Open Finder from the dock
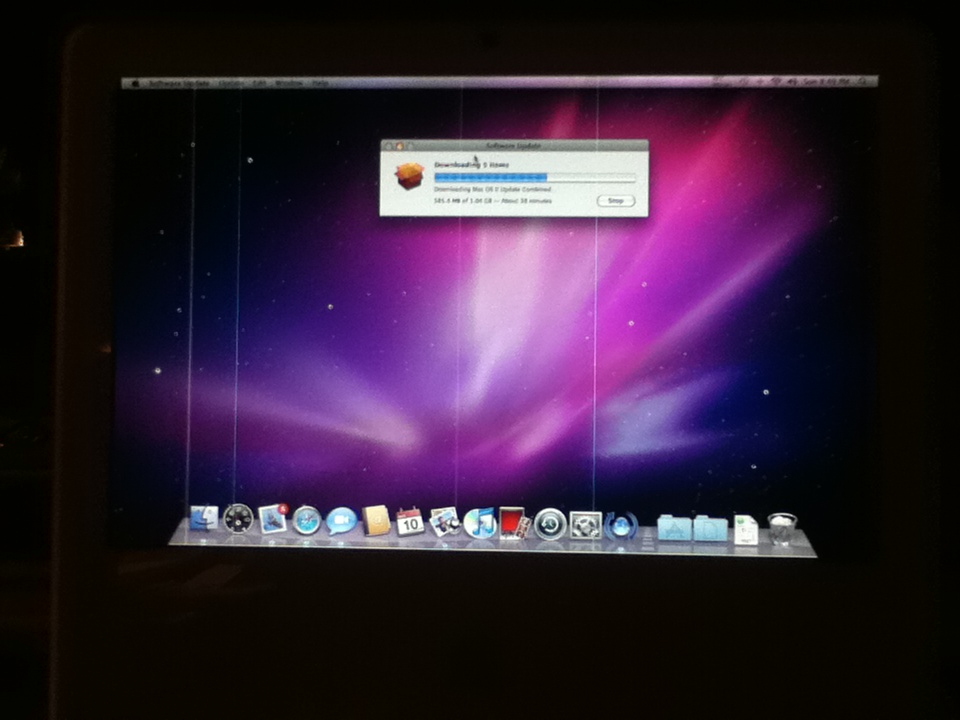 [x=204, y=519]
